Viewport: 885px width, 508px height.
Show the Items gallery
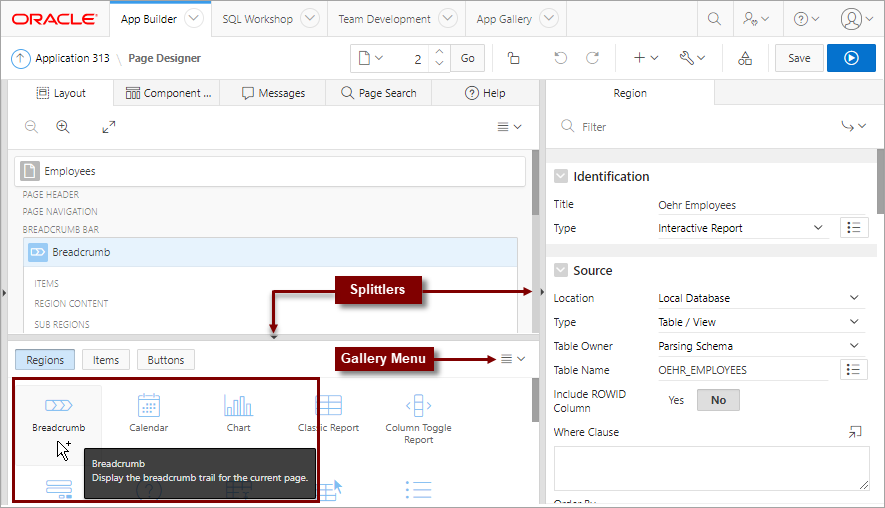point(106,360)
